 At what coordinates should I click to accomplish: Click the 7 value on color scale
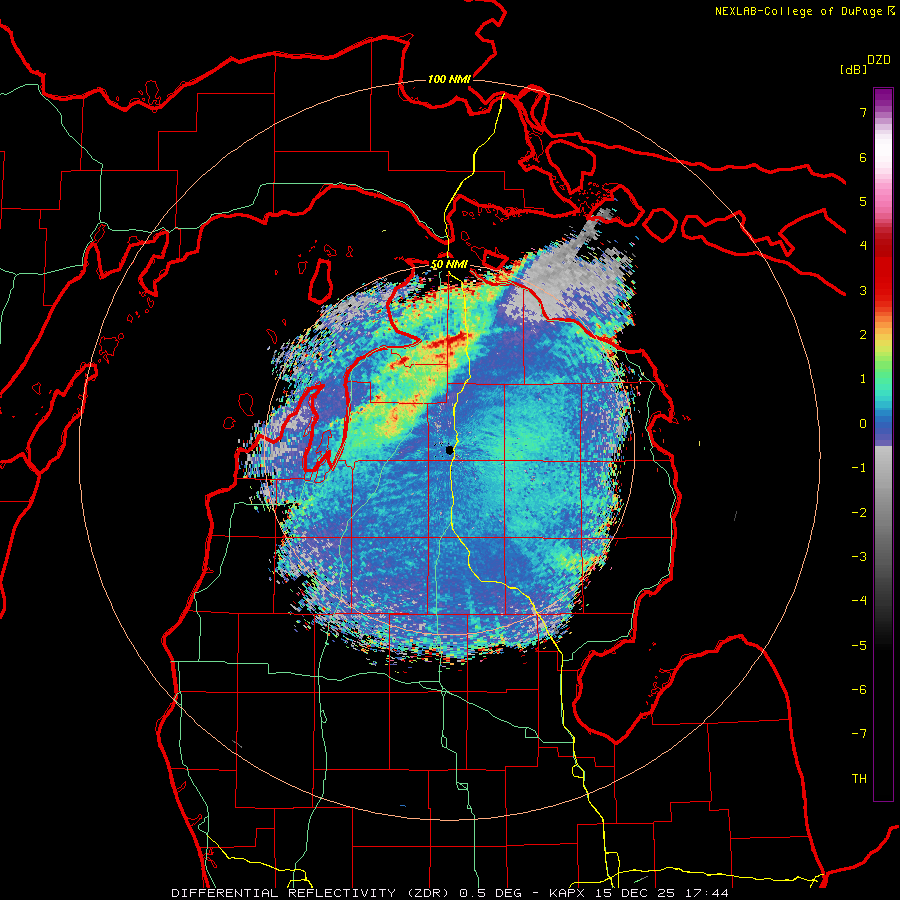coord(863,112)
